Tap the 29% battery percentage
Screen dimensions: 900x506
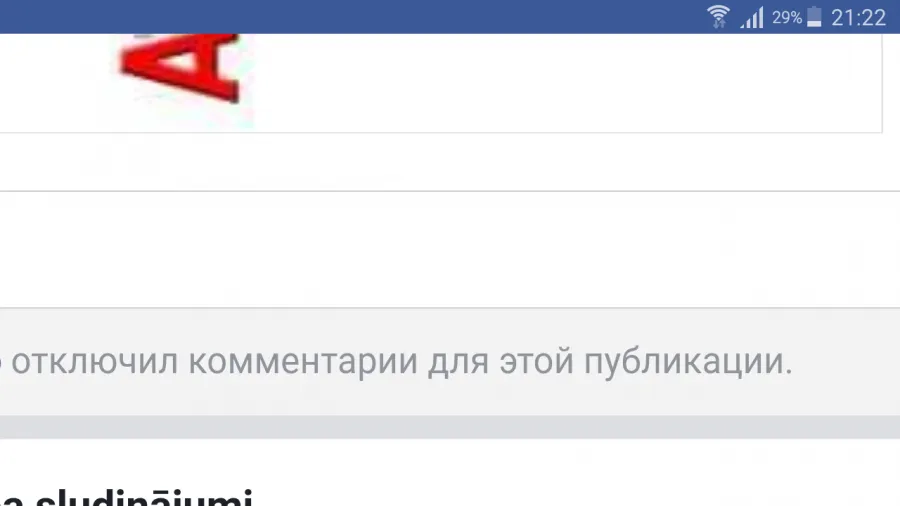point(786,18)
